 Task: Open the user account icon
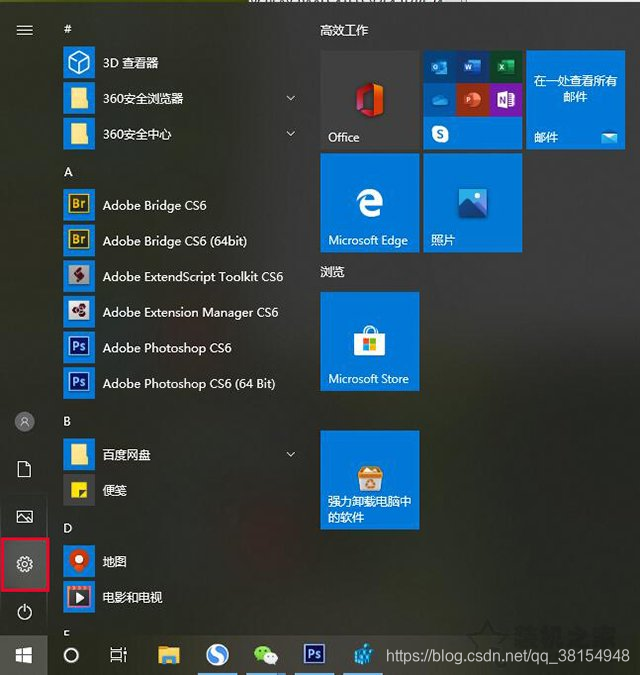tap(25, 422)
